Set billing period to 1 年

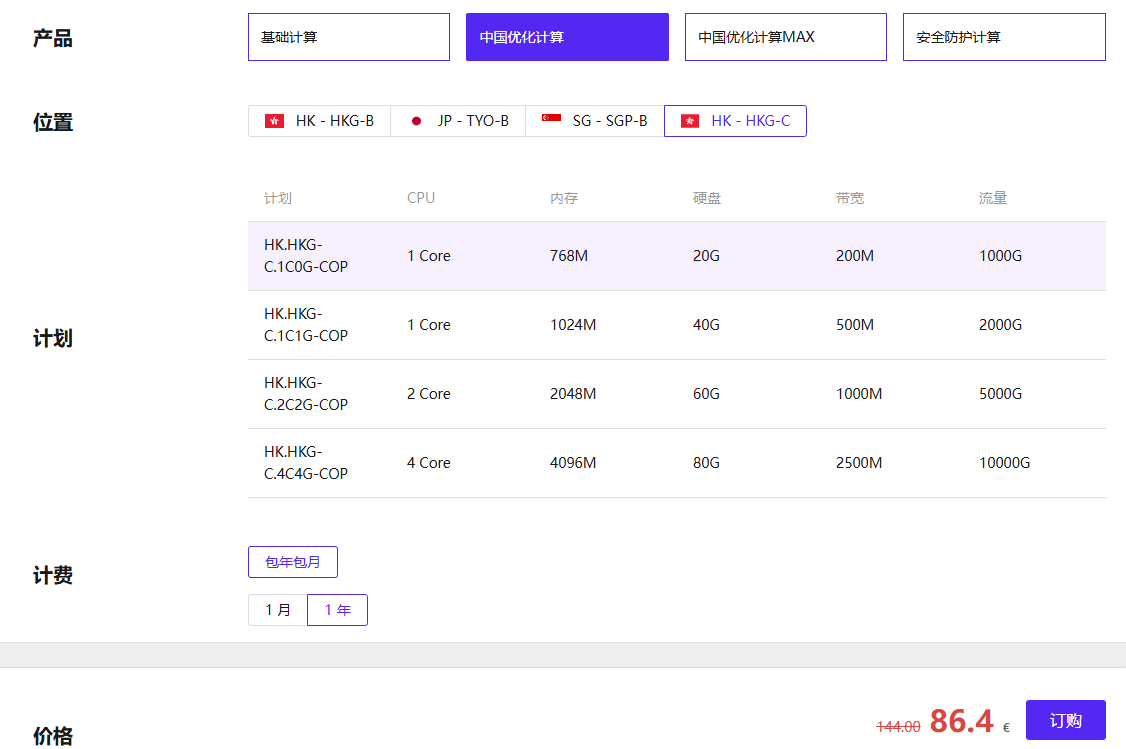[337, 610]
